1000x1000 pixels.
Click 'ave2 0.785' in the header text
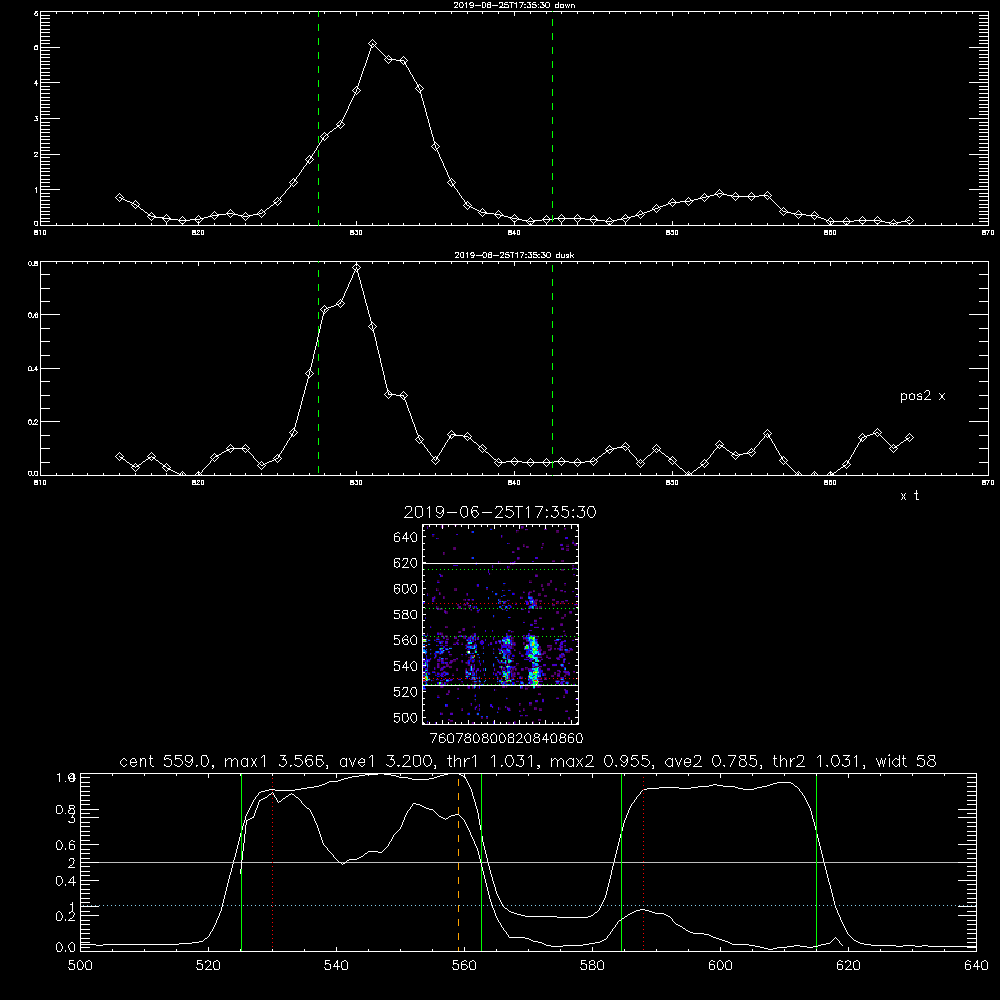click(709, 761)
